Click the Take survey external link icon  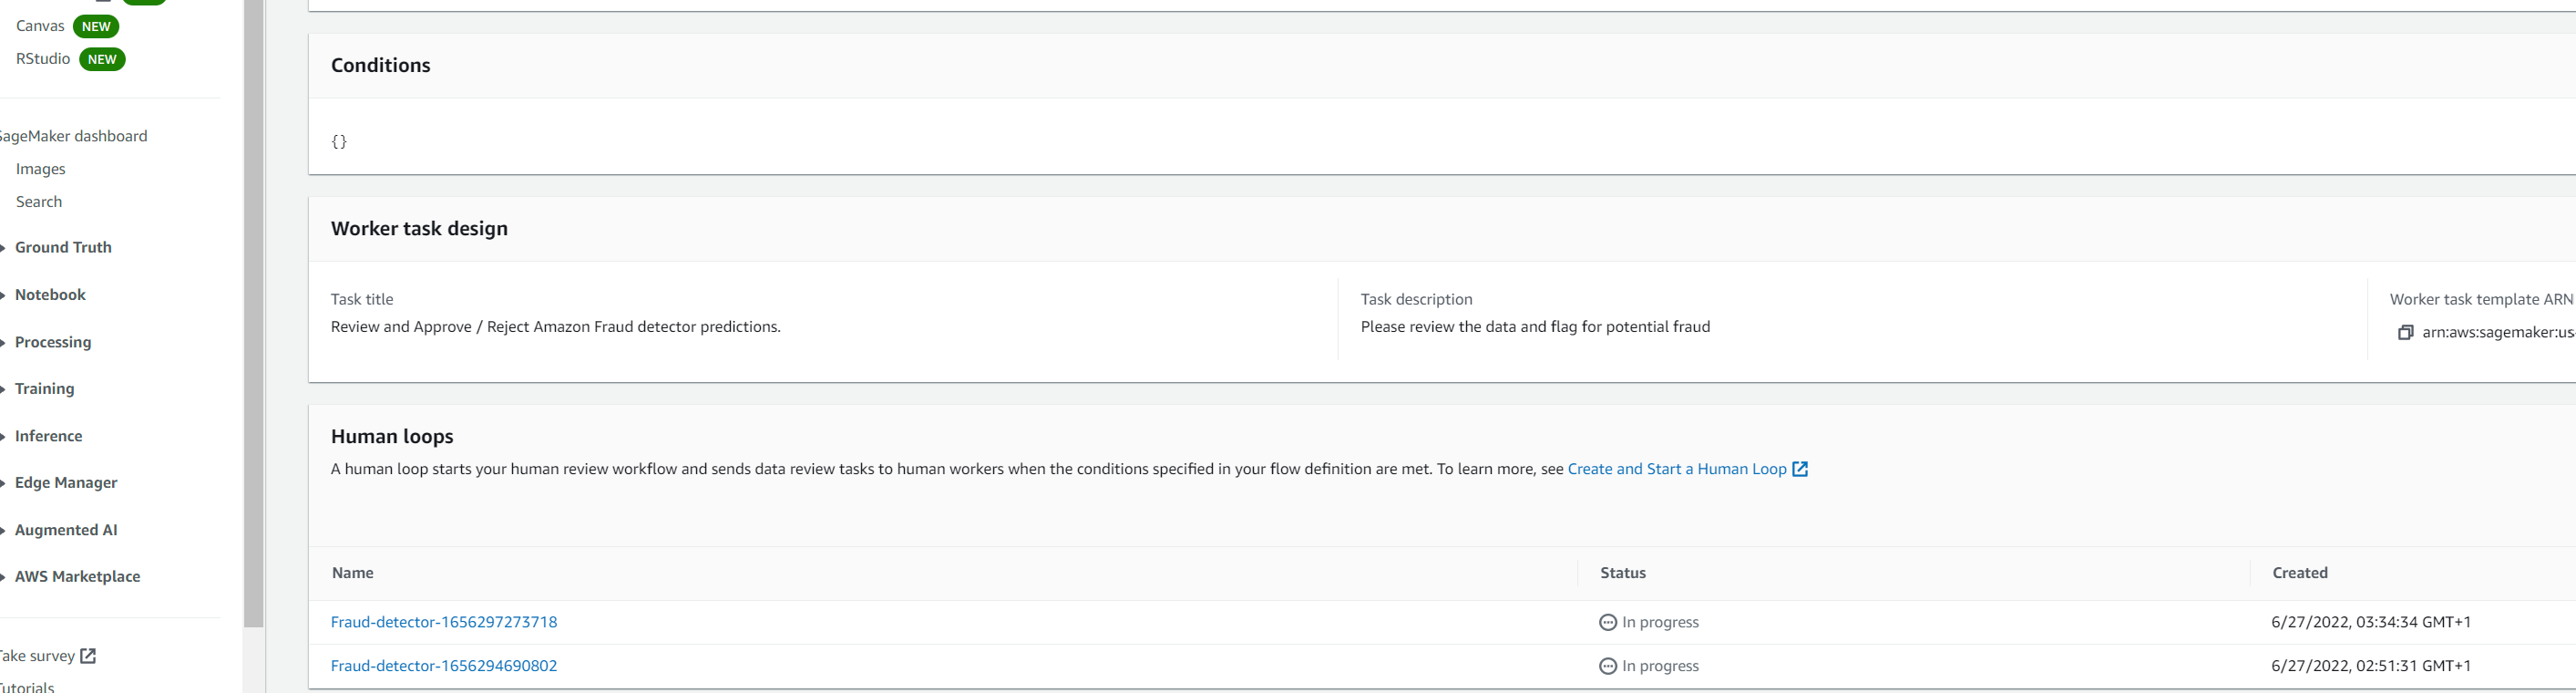point(88,656)
